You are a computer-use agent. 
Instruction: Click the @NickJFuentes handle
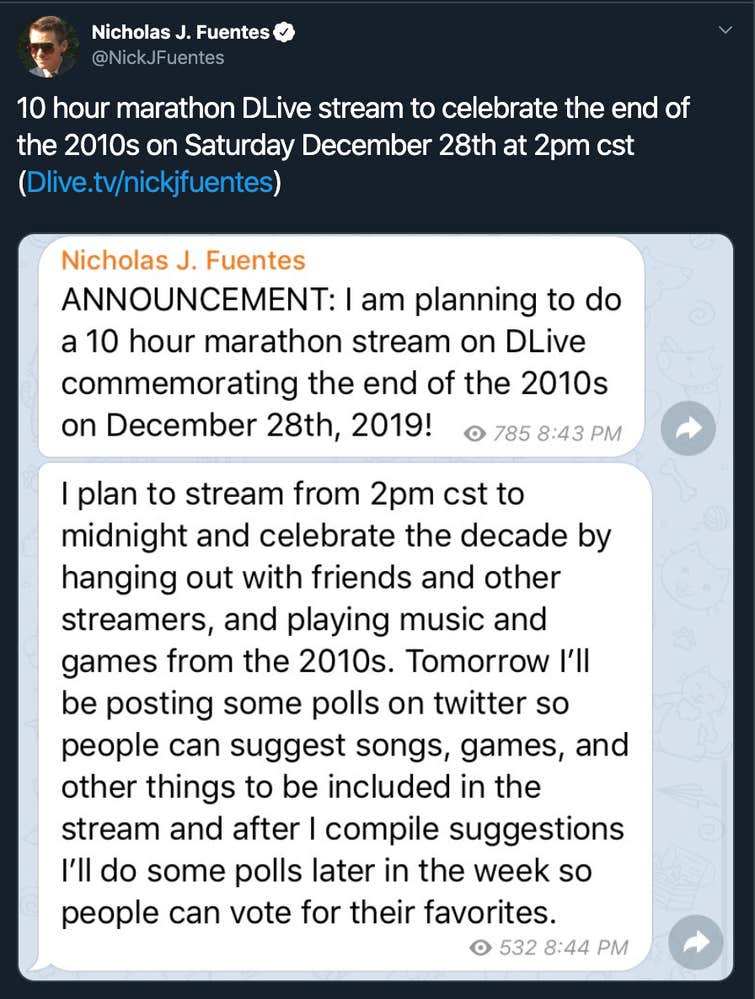click(157, 58)
